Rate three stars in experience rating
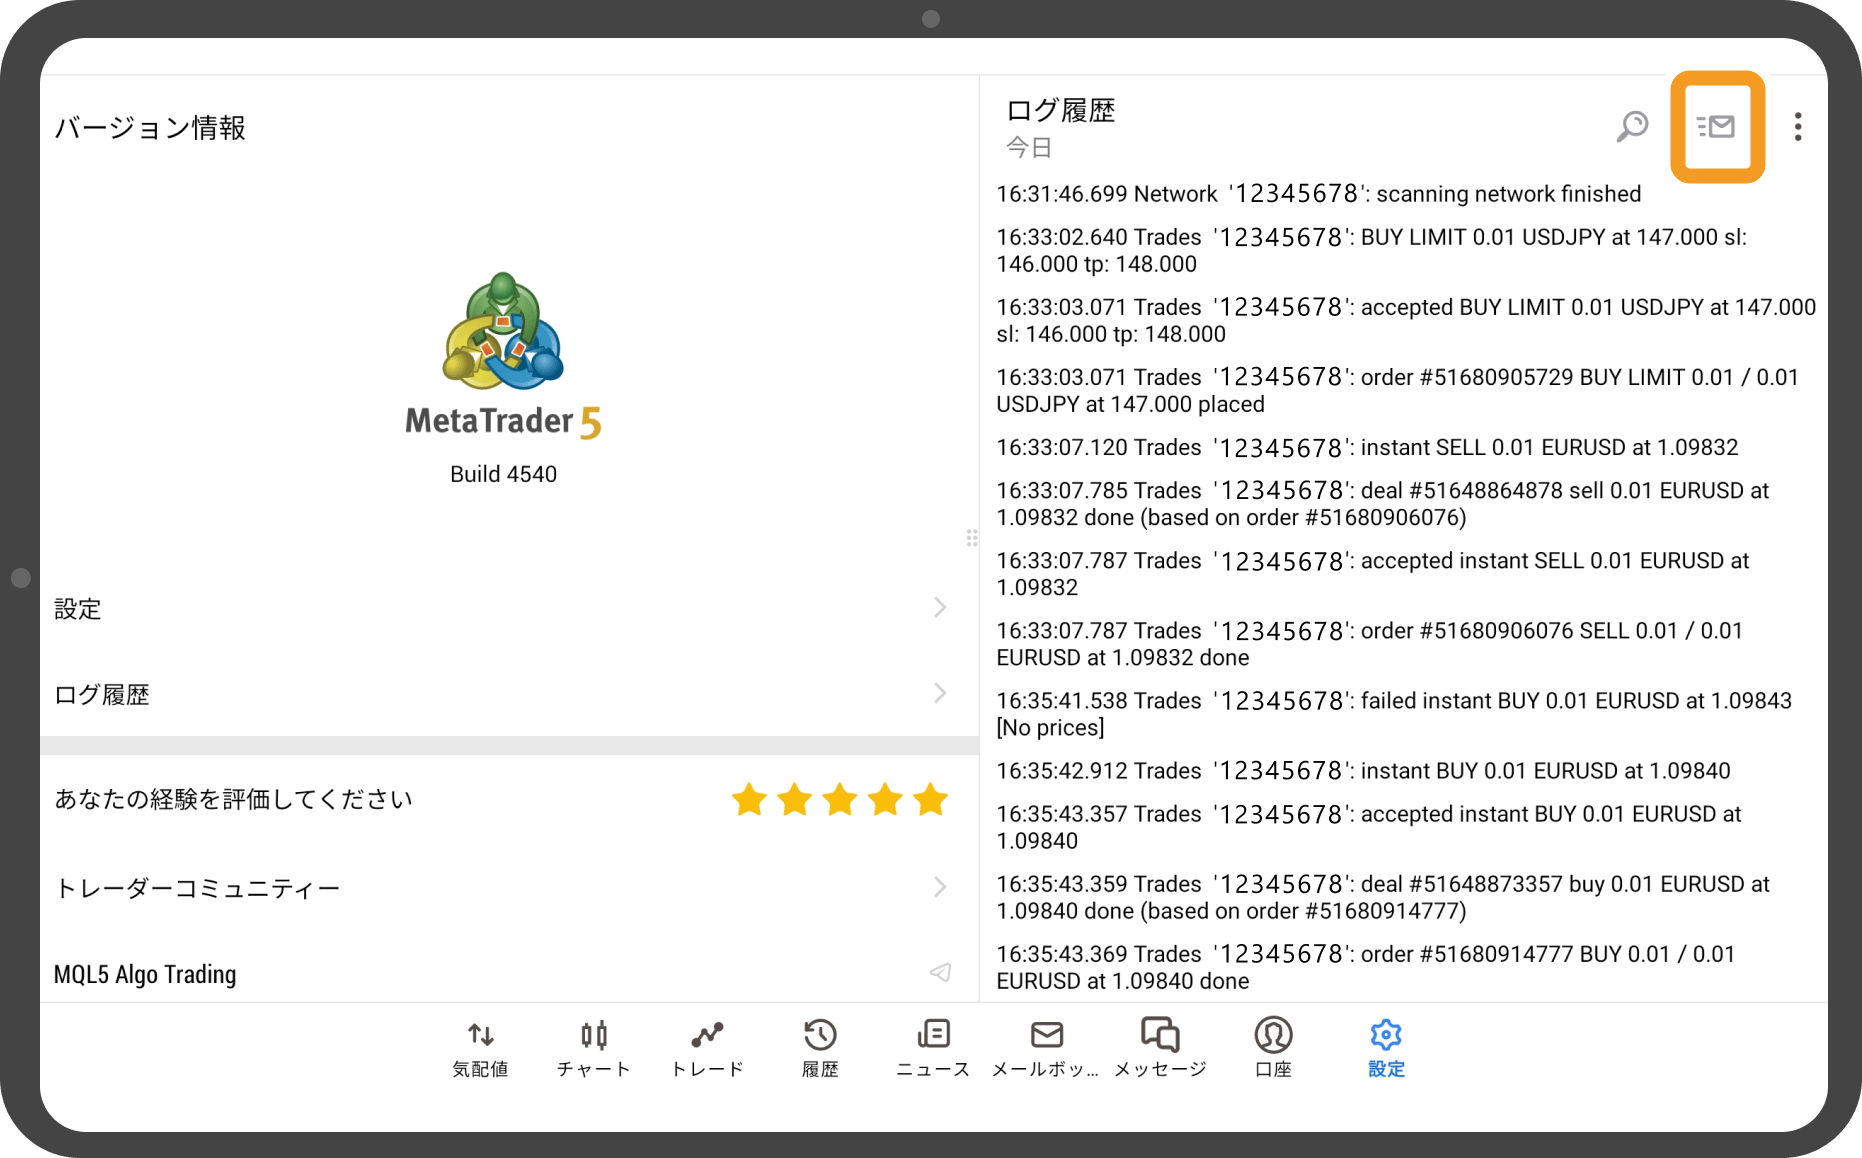 click(x=840, y=800)
